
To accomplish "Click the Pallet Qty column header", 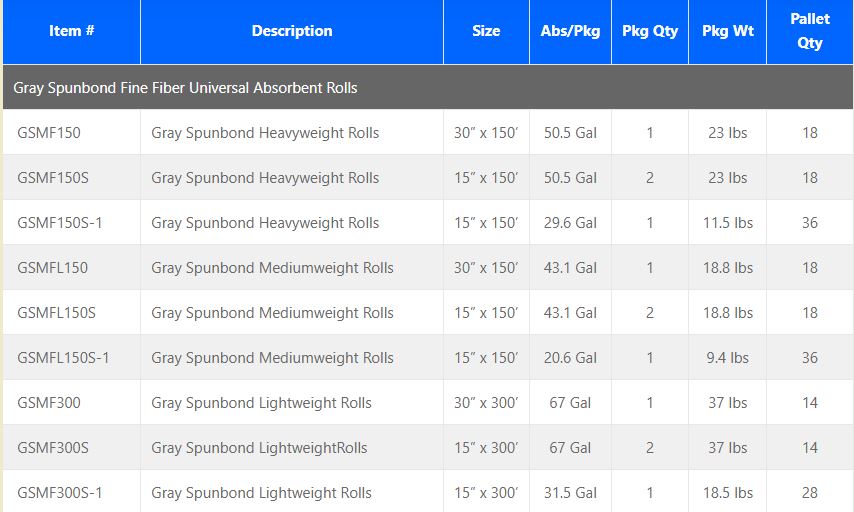I will click(810, 31).
